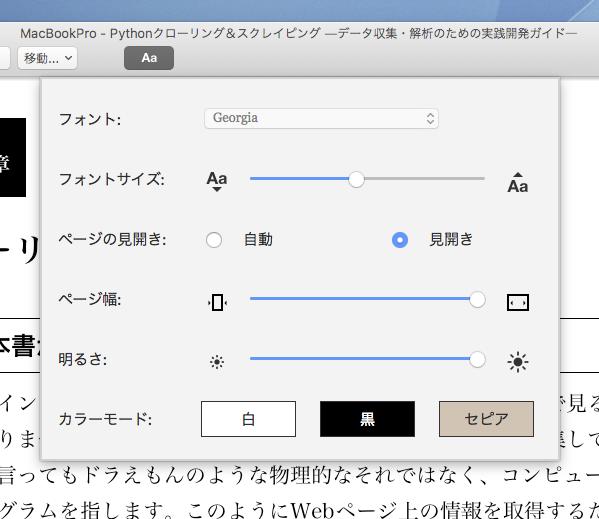Click the bright sun icon
599x519 pixels.
(x=518, y=362)
